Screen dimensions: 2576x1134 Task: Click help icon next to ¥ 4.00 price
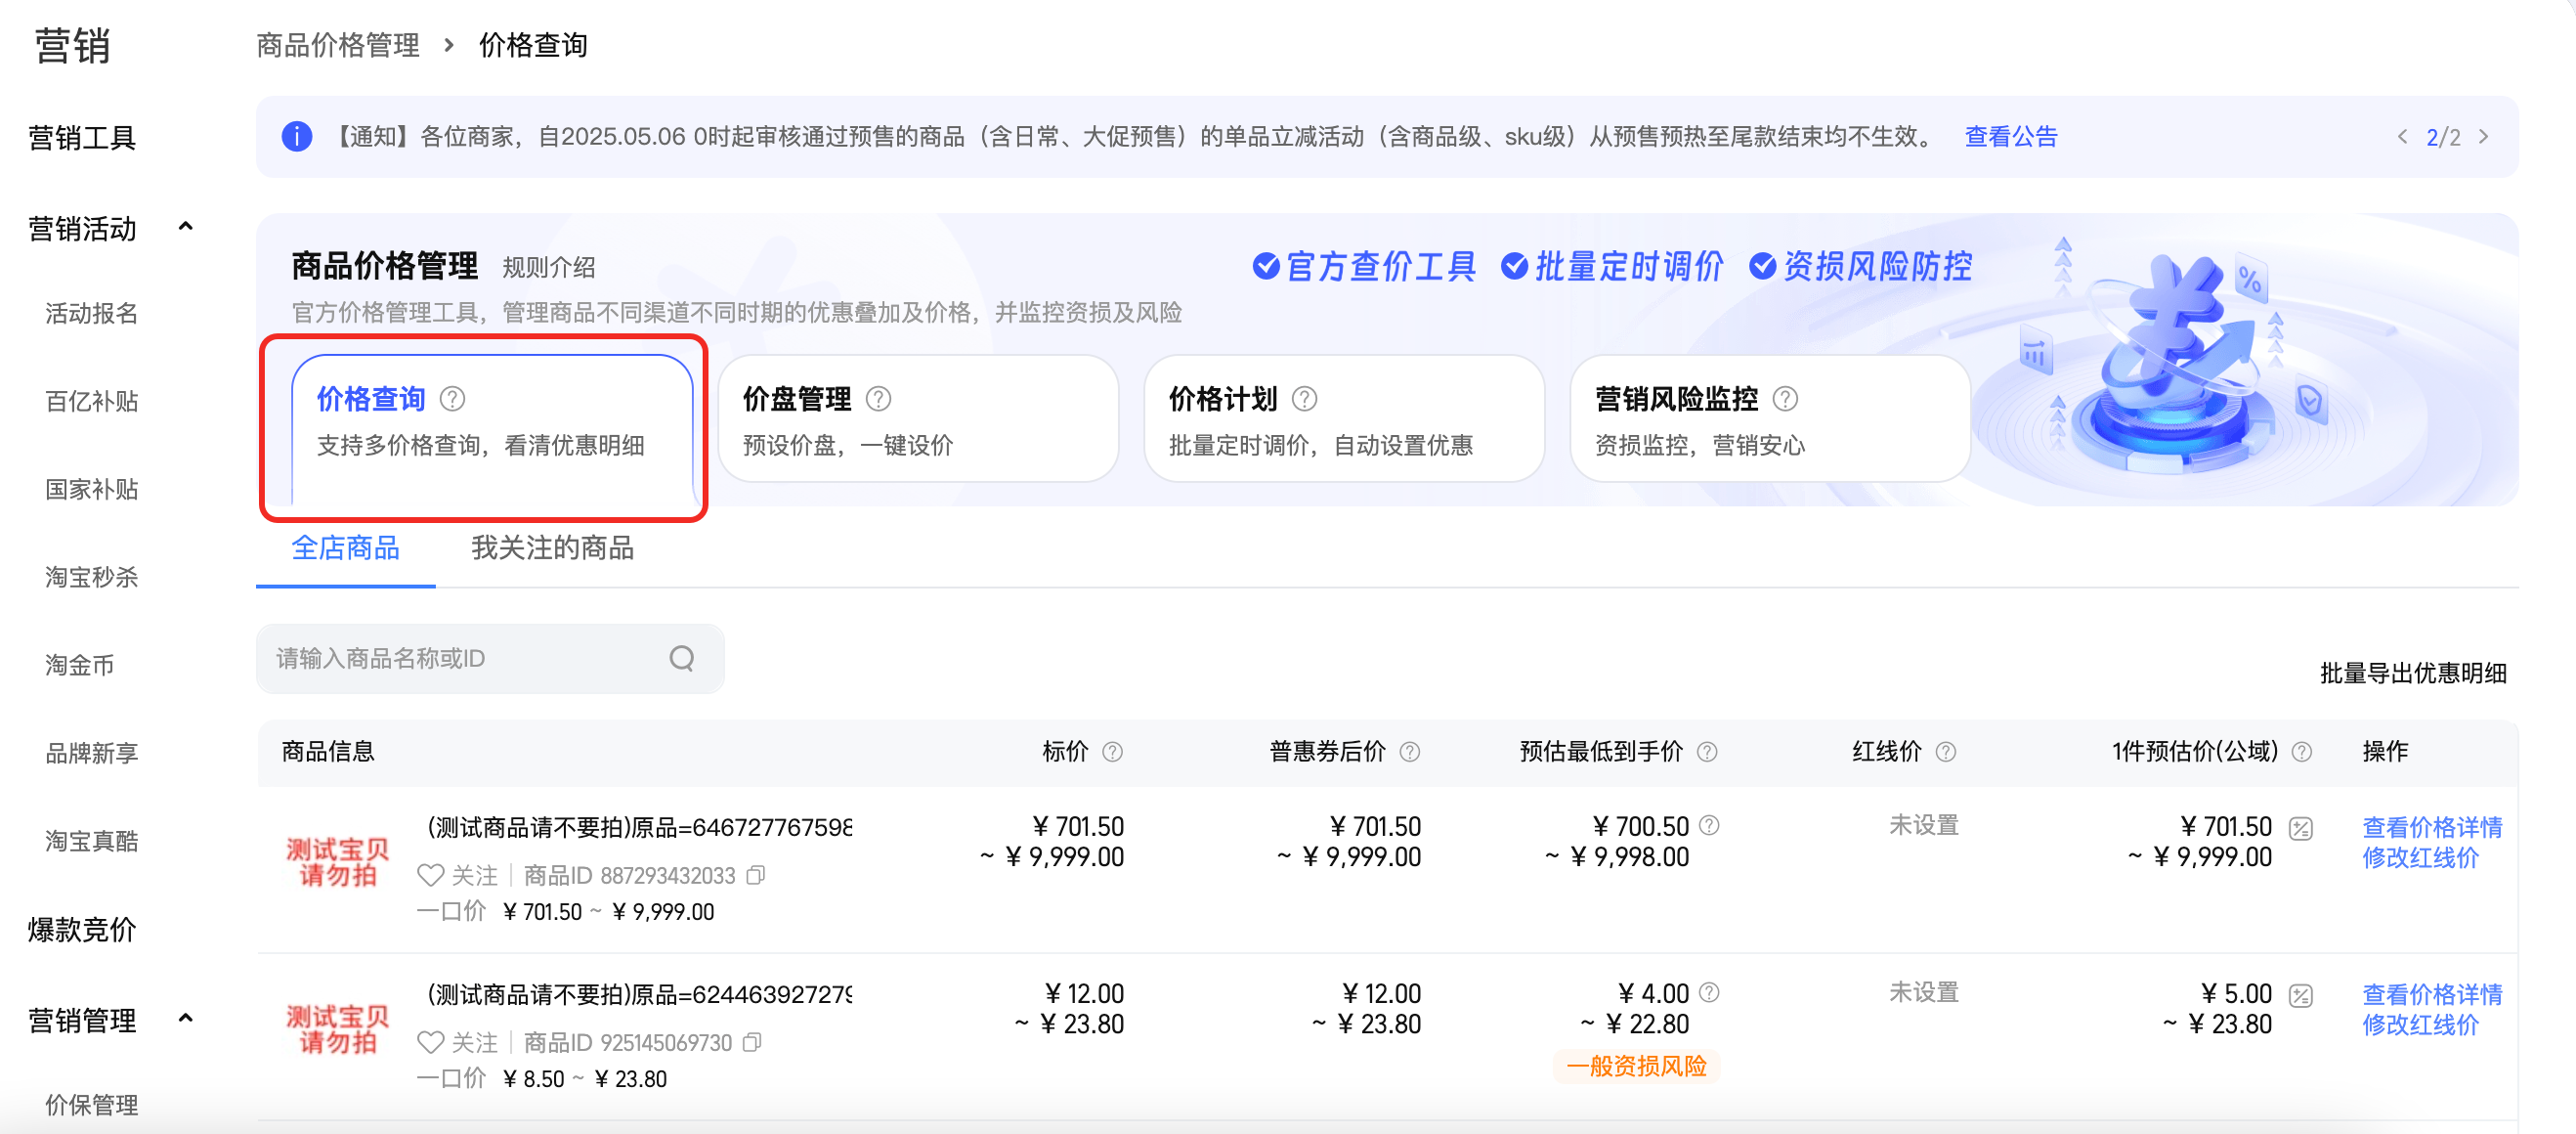pos(1710,992)
